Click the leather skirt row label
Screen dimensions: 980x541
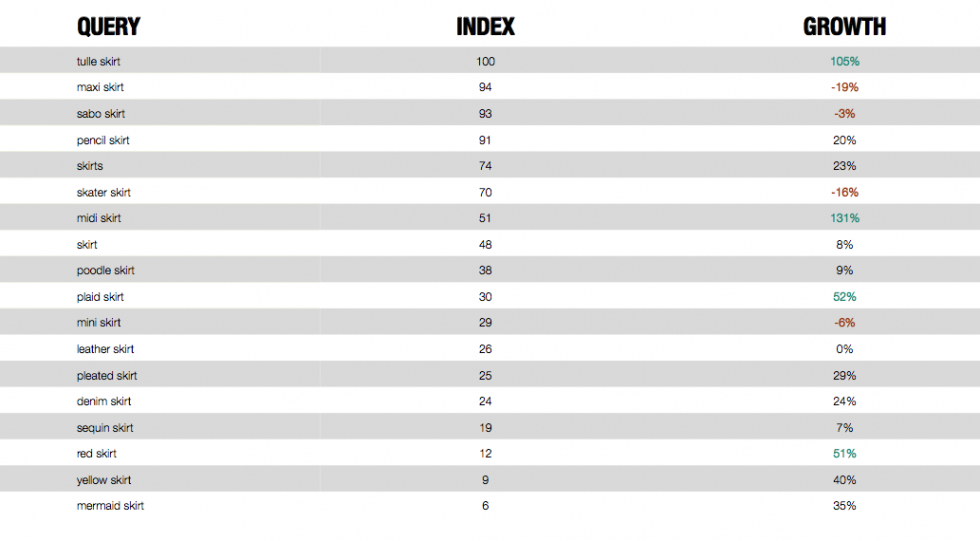click(x=105, y=349)
